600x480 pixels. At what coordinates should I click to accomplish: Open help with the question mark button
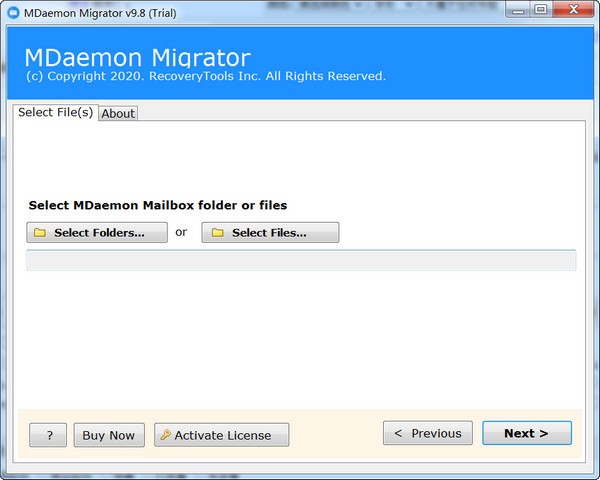pos(48,435)
